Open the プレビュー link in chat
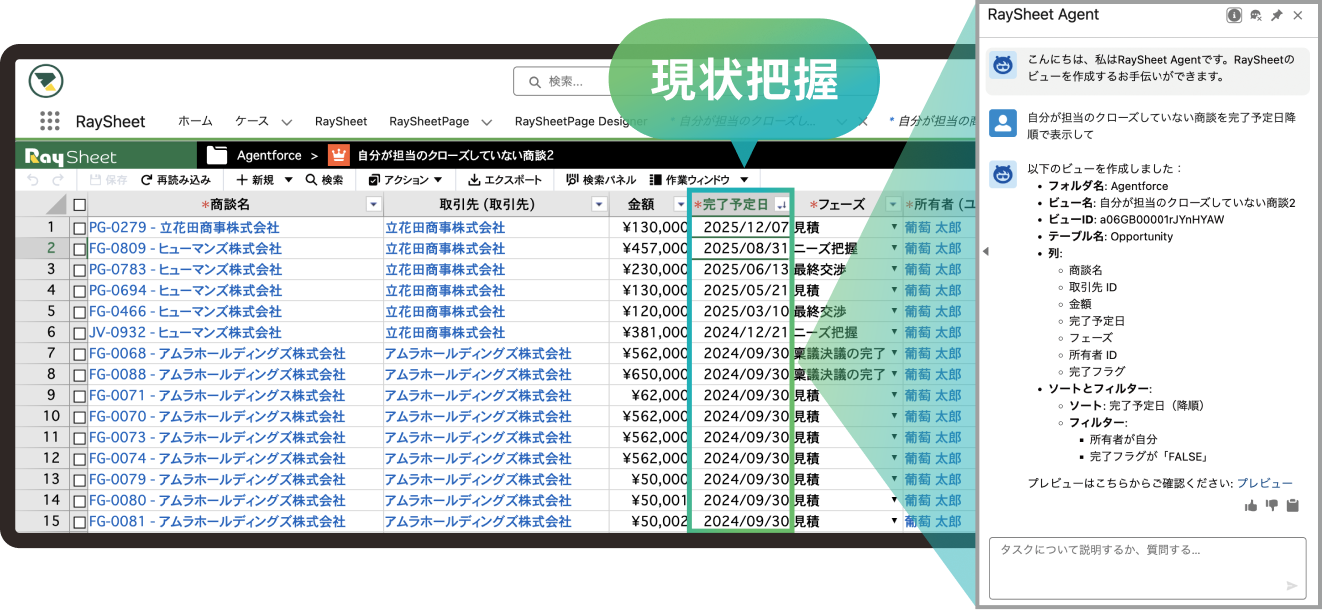The height and width of the screenshot is (610, 1322). click(1265, 483)
